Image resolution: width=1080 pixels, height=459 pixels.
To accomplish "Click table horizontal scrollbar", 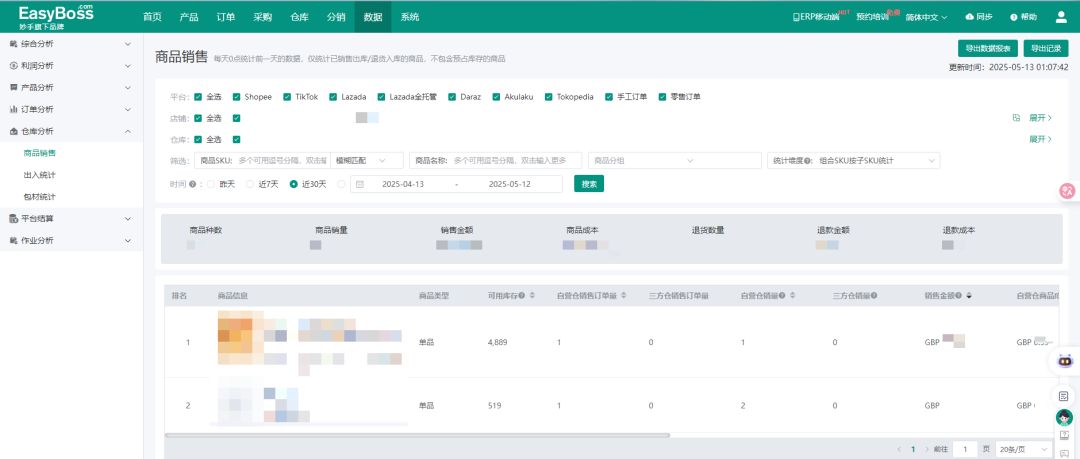I will tap(417, 436).
